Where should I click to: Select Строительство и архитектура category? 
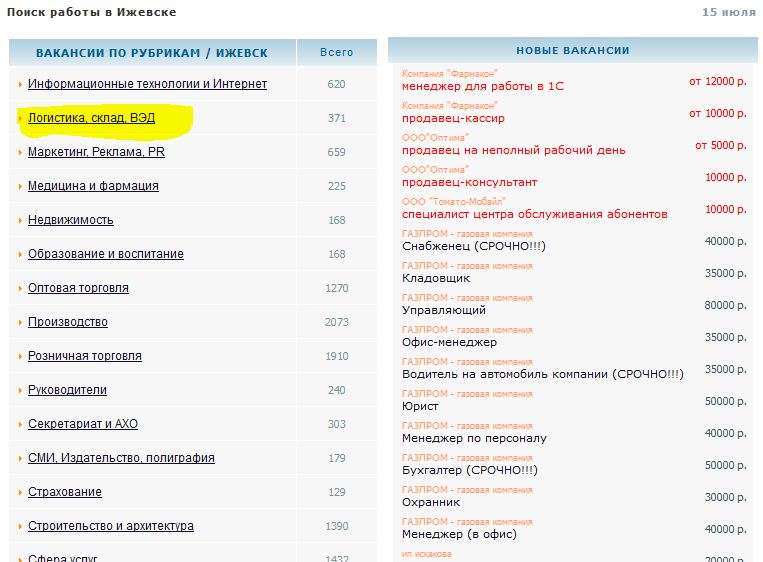[x=110, y=526]
